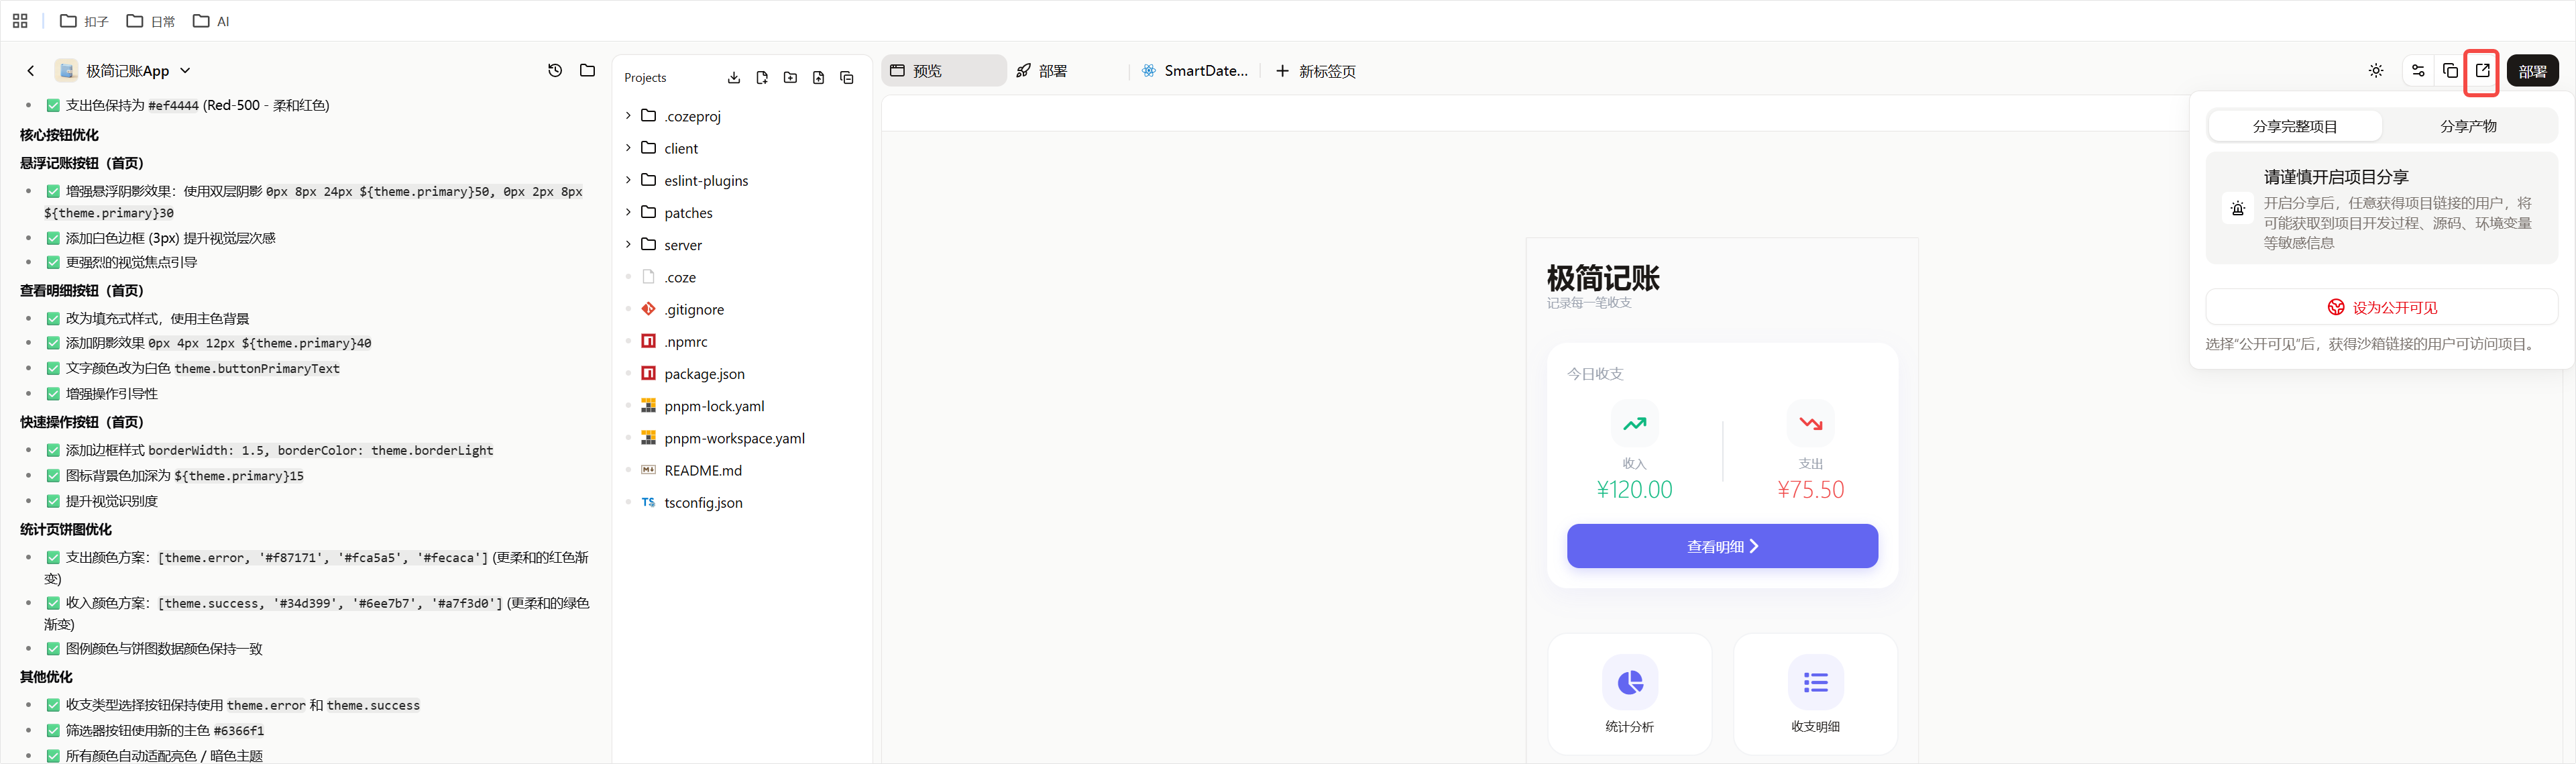Click the 统计页饼图优化 heading
The height and width of the screenshot is (764, 2576).
click(x=66, y=530)
